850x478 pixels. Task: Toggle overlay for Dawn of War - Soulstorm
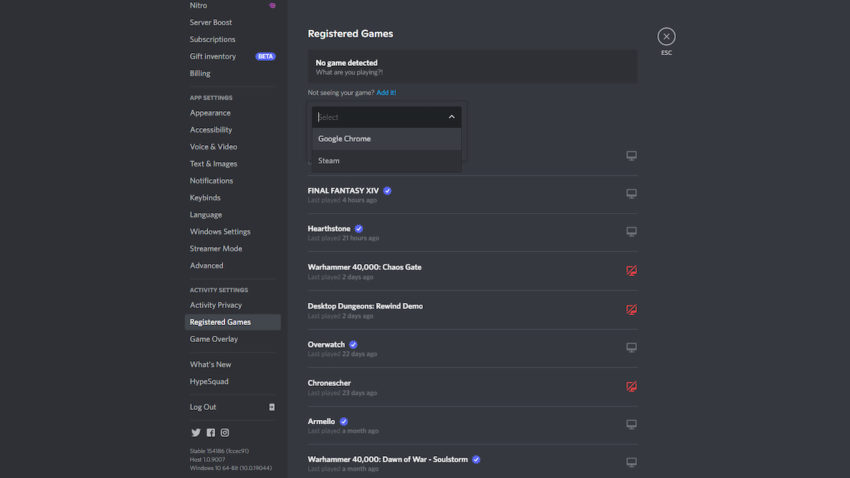point(631,462)
